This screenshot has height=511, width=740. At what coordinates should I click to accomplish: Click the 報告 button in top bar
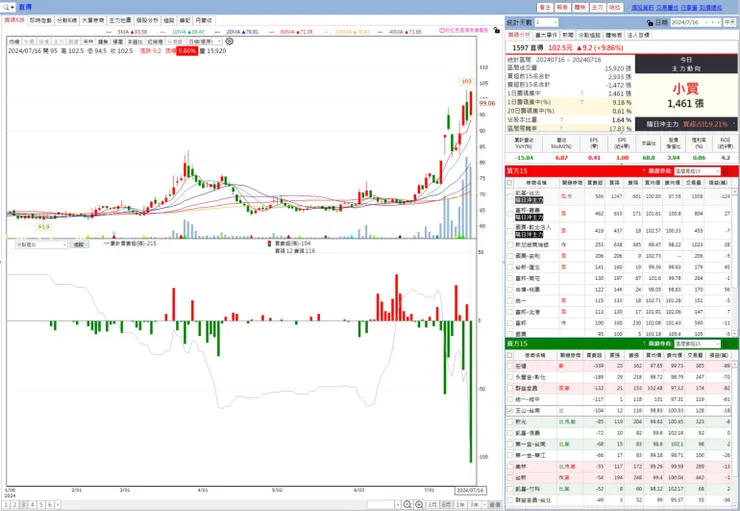(562, 7)
